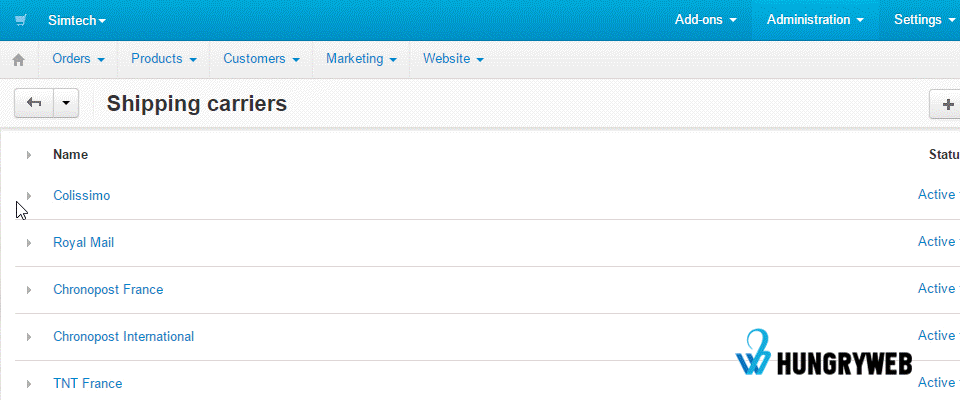Open the Royal Mail carrier link
Image resolution: width=960 pixels, height=400 pixels.
coord(83,243)
